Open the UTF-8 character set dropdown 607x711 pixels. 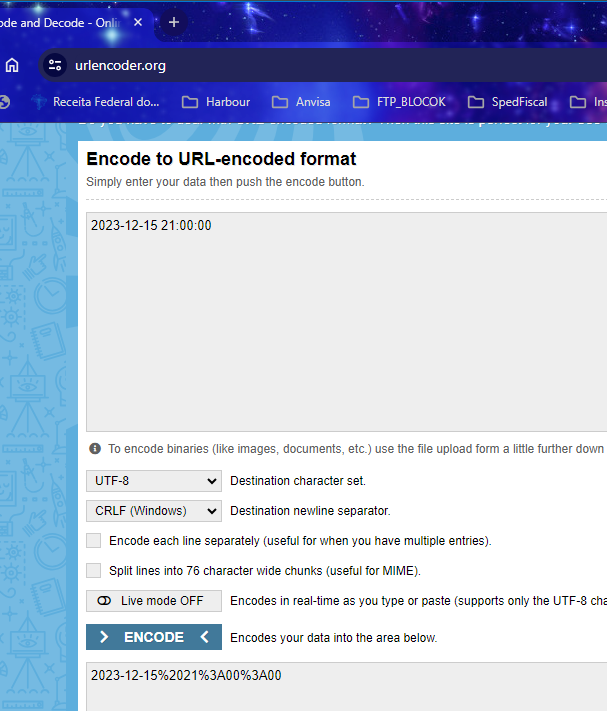[x=154, y=481]
